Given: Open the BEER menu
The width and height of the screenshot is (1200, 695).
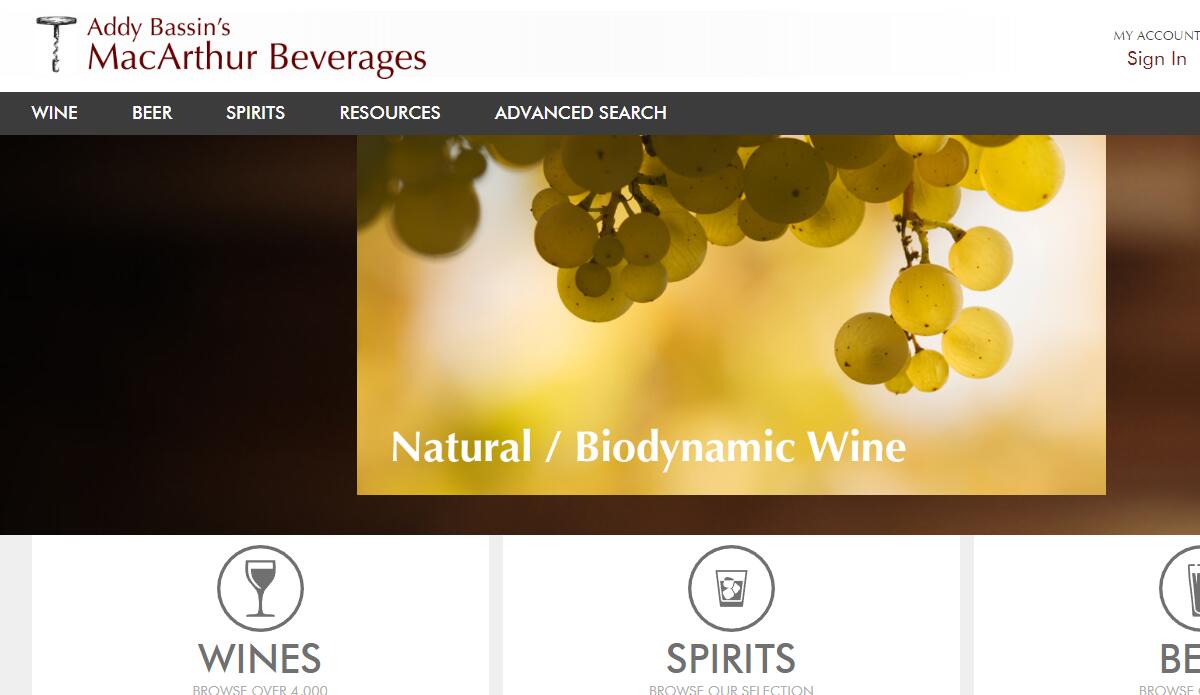Looking at the screenshot, I should point(152,113).
